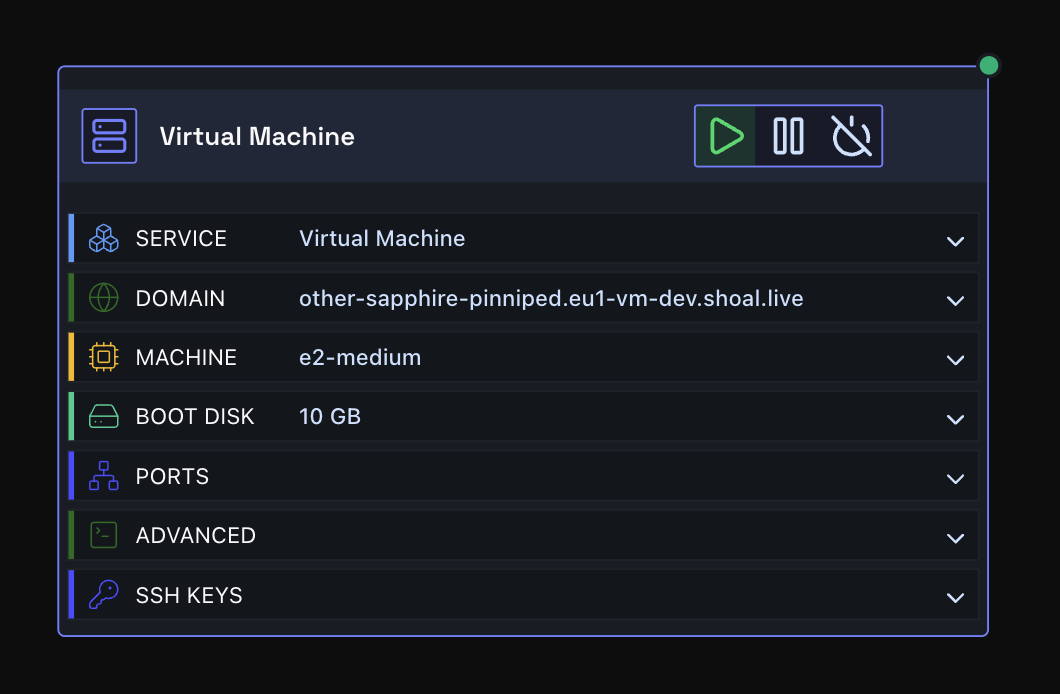1060x694 pixels.
Task: Open the PORTS section chevron
Action: pos(955,479)
